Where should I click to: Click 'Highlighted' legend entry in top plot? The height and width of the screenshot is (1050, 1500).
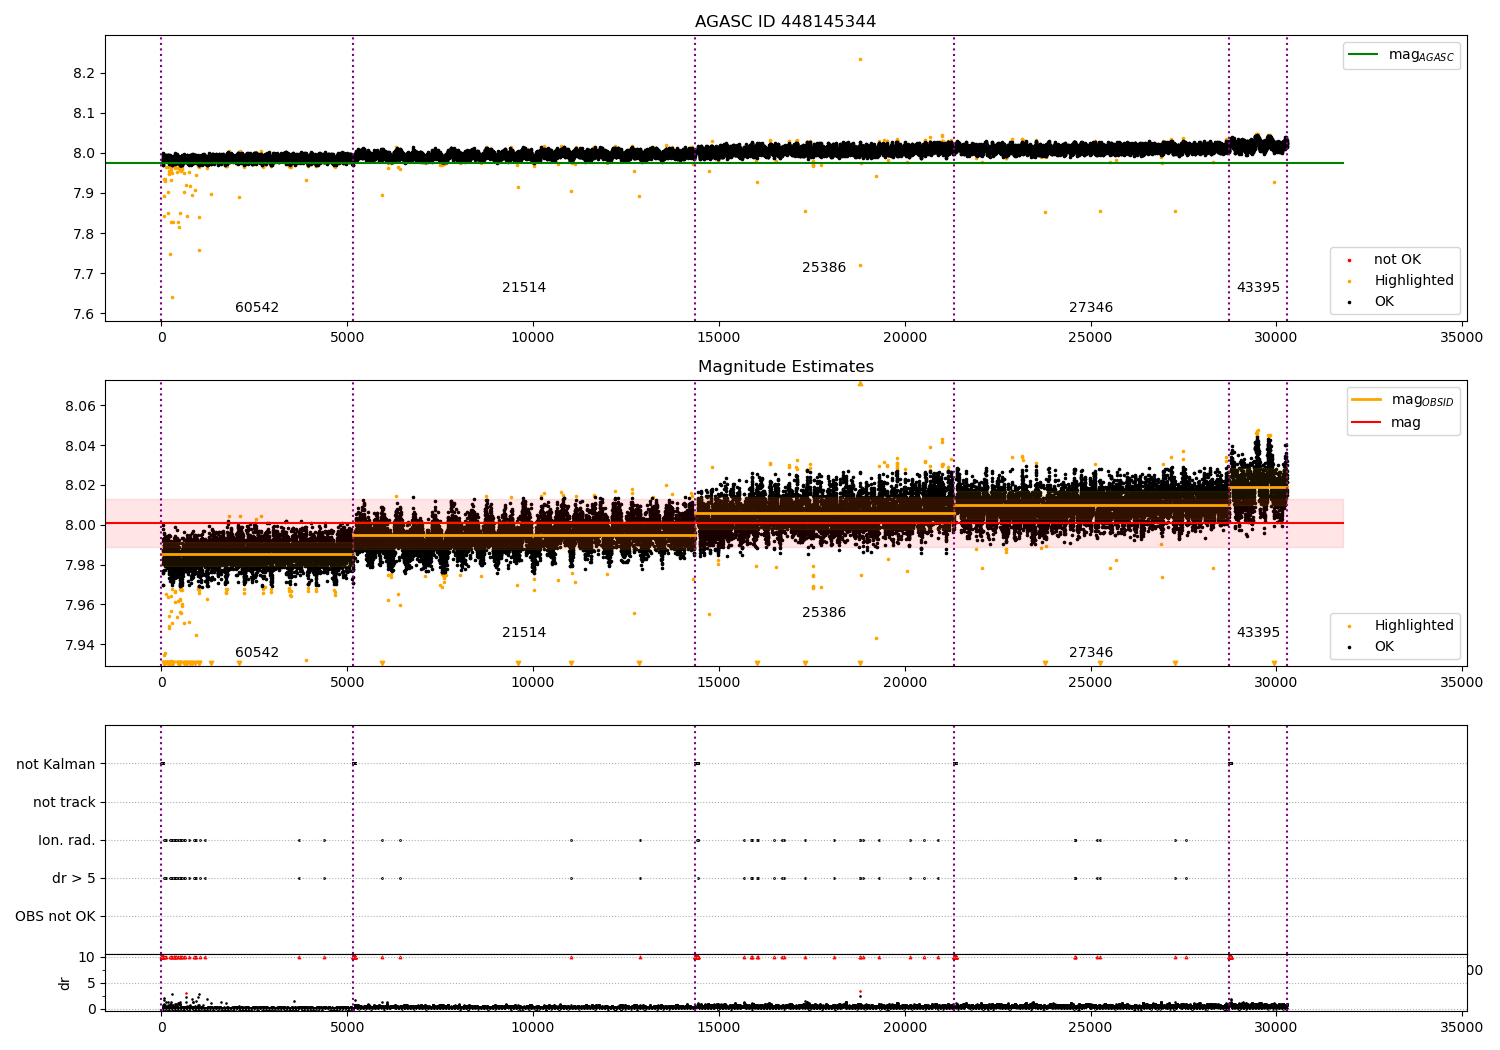(x=1399, y=281)
